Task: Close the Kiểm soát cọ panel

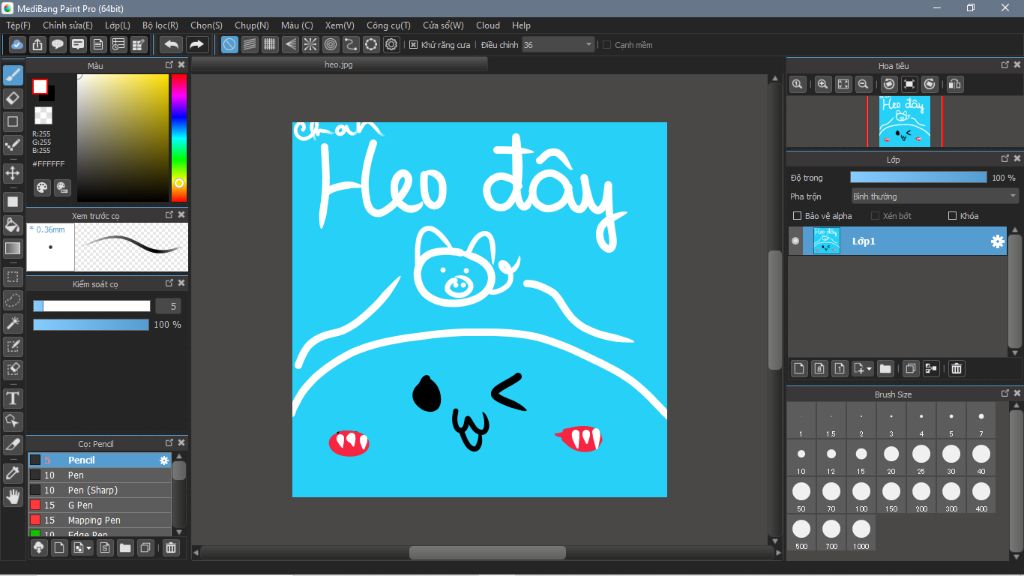Action: click(182, 283)
